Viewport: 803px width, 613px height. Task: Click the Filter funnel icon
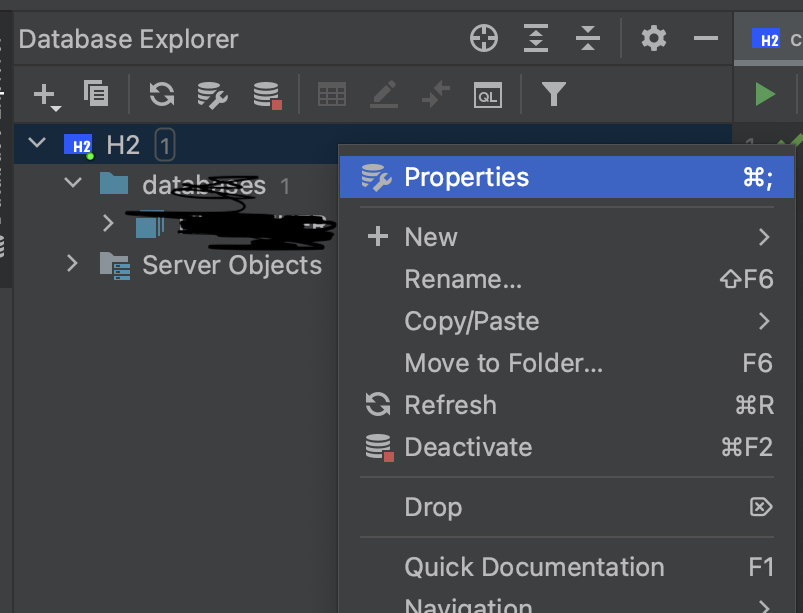[x=554, y=94]
